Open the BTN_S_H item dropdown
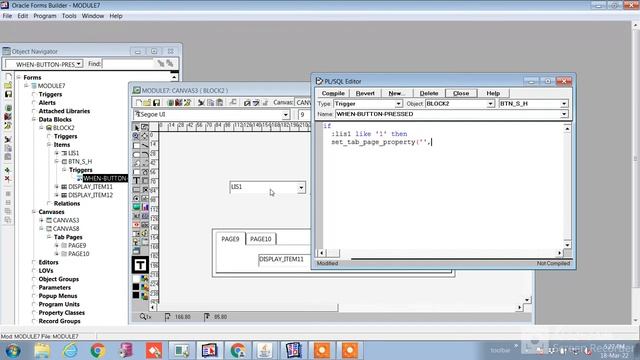 (564, 104)
